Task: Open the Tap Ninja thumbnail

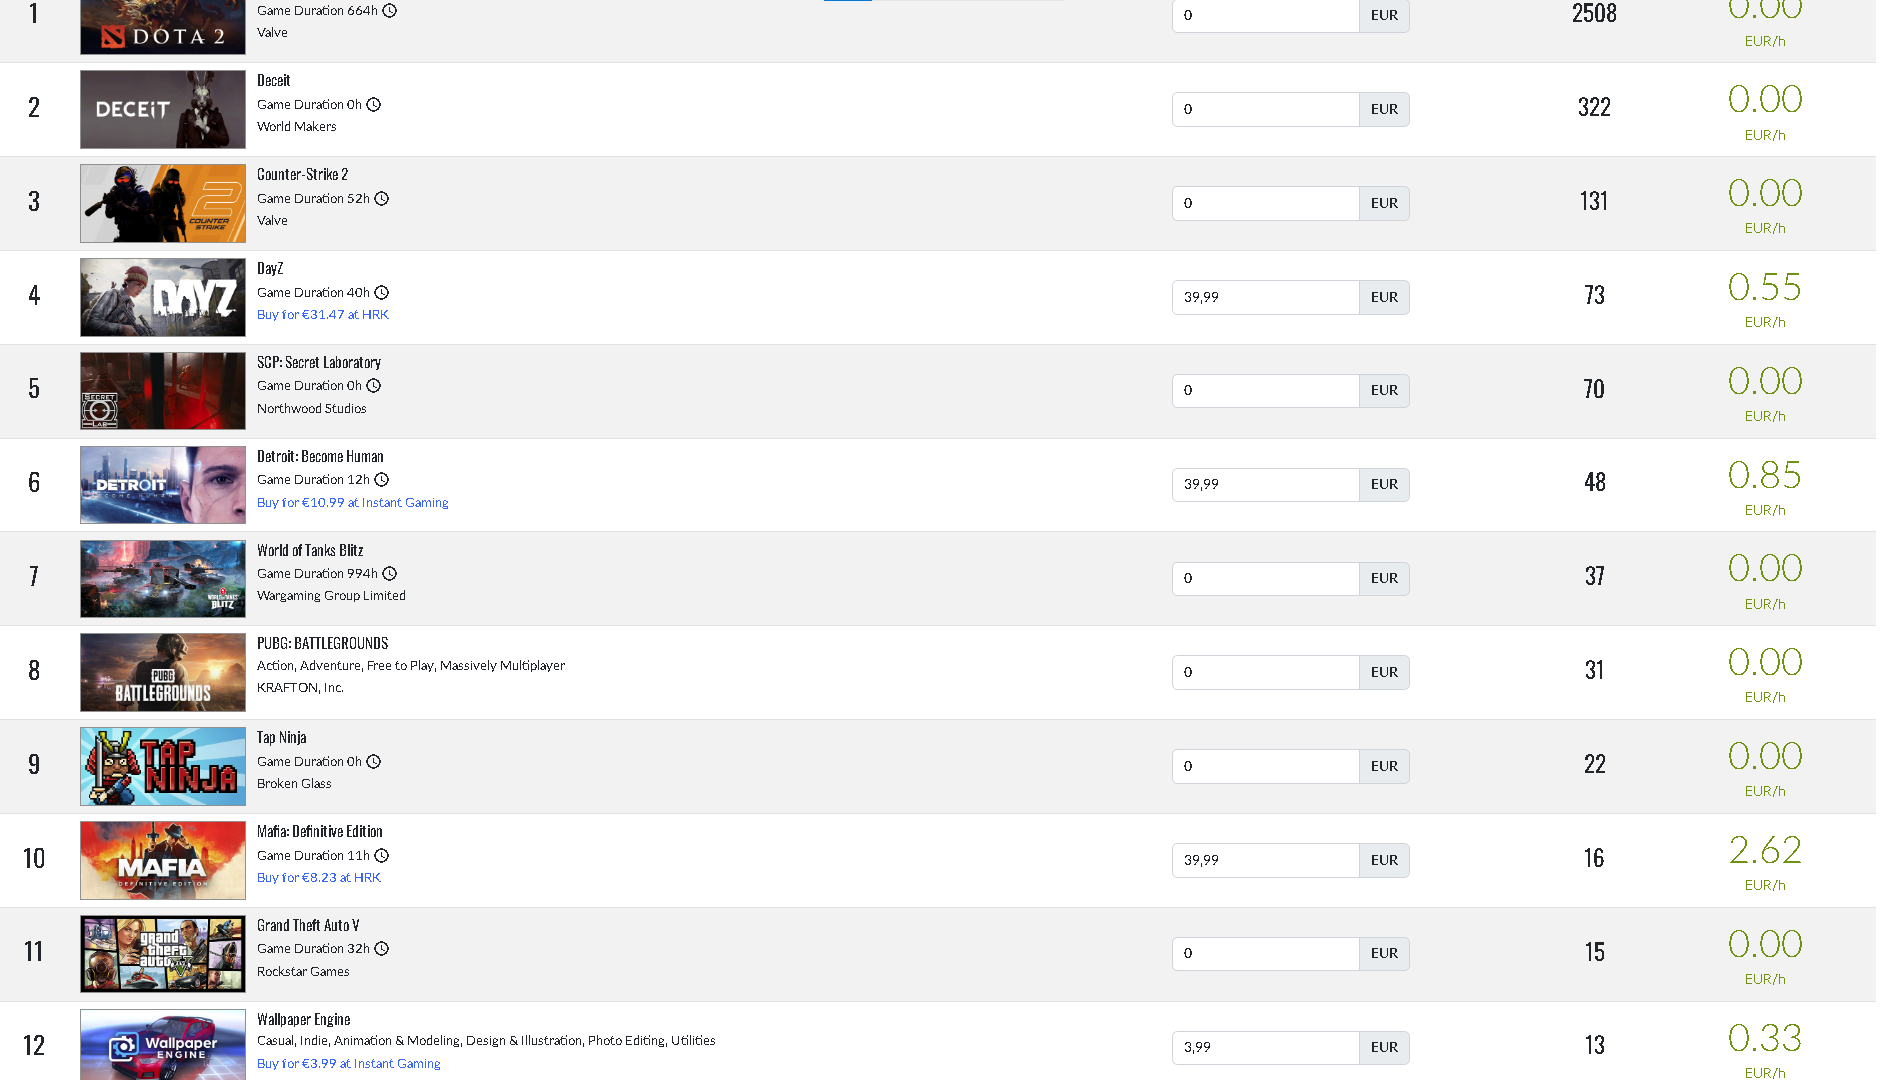Action: pyautogui.click(x=163, y=766)
